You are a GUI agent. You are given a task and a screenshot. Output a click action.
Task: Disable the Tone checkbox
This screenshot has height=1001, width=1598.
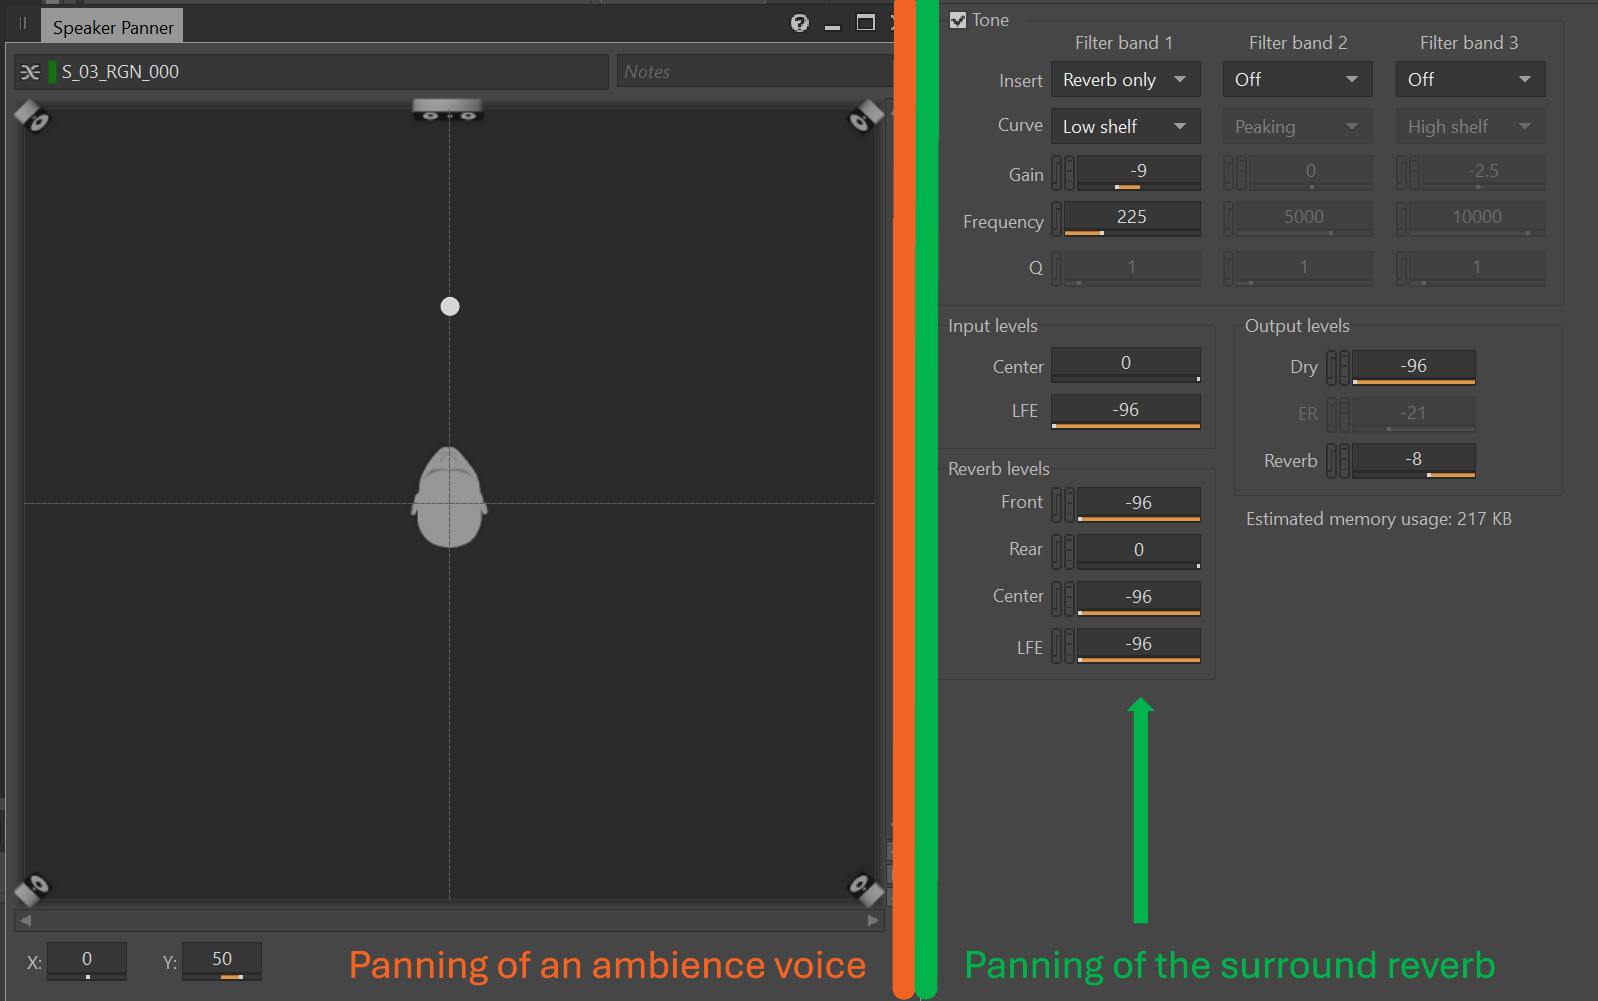tap(958, 20)
